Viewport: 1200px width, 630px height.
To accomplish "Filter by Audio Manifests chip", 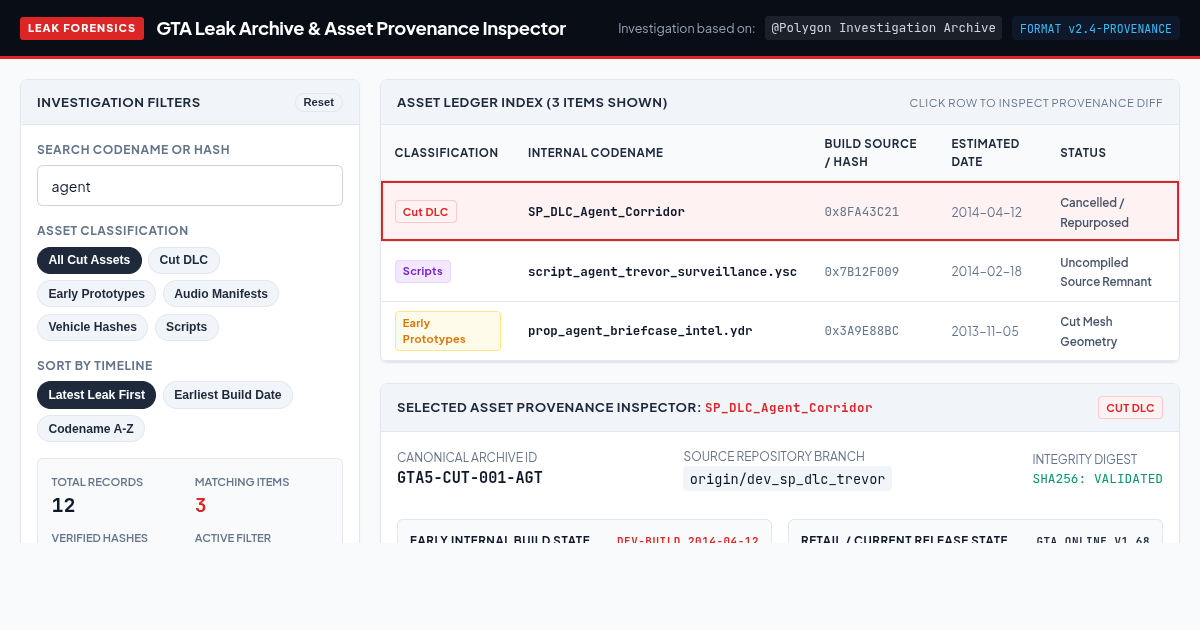I will point(221,294).
